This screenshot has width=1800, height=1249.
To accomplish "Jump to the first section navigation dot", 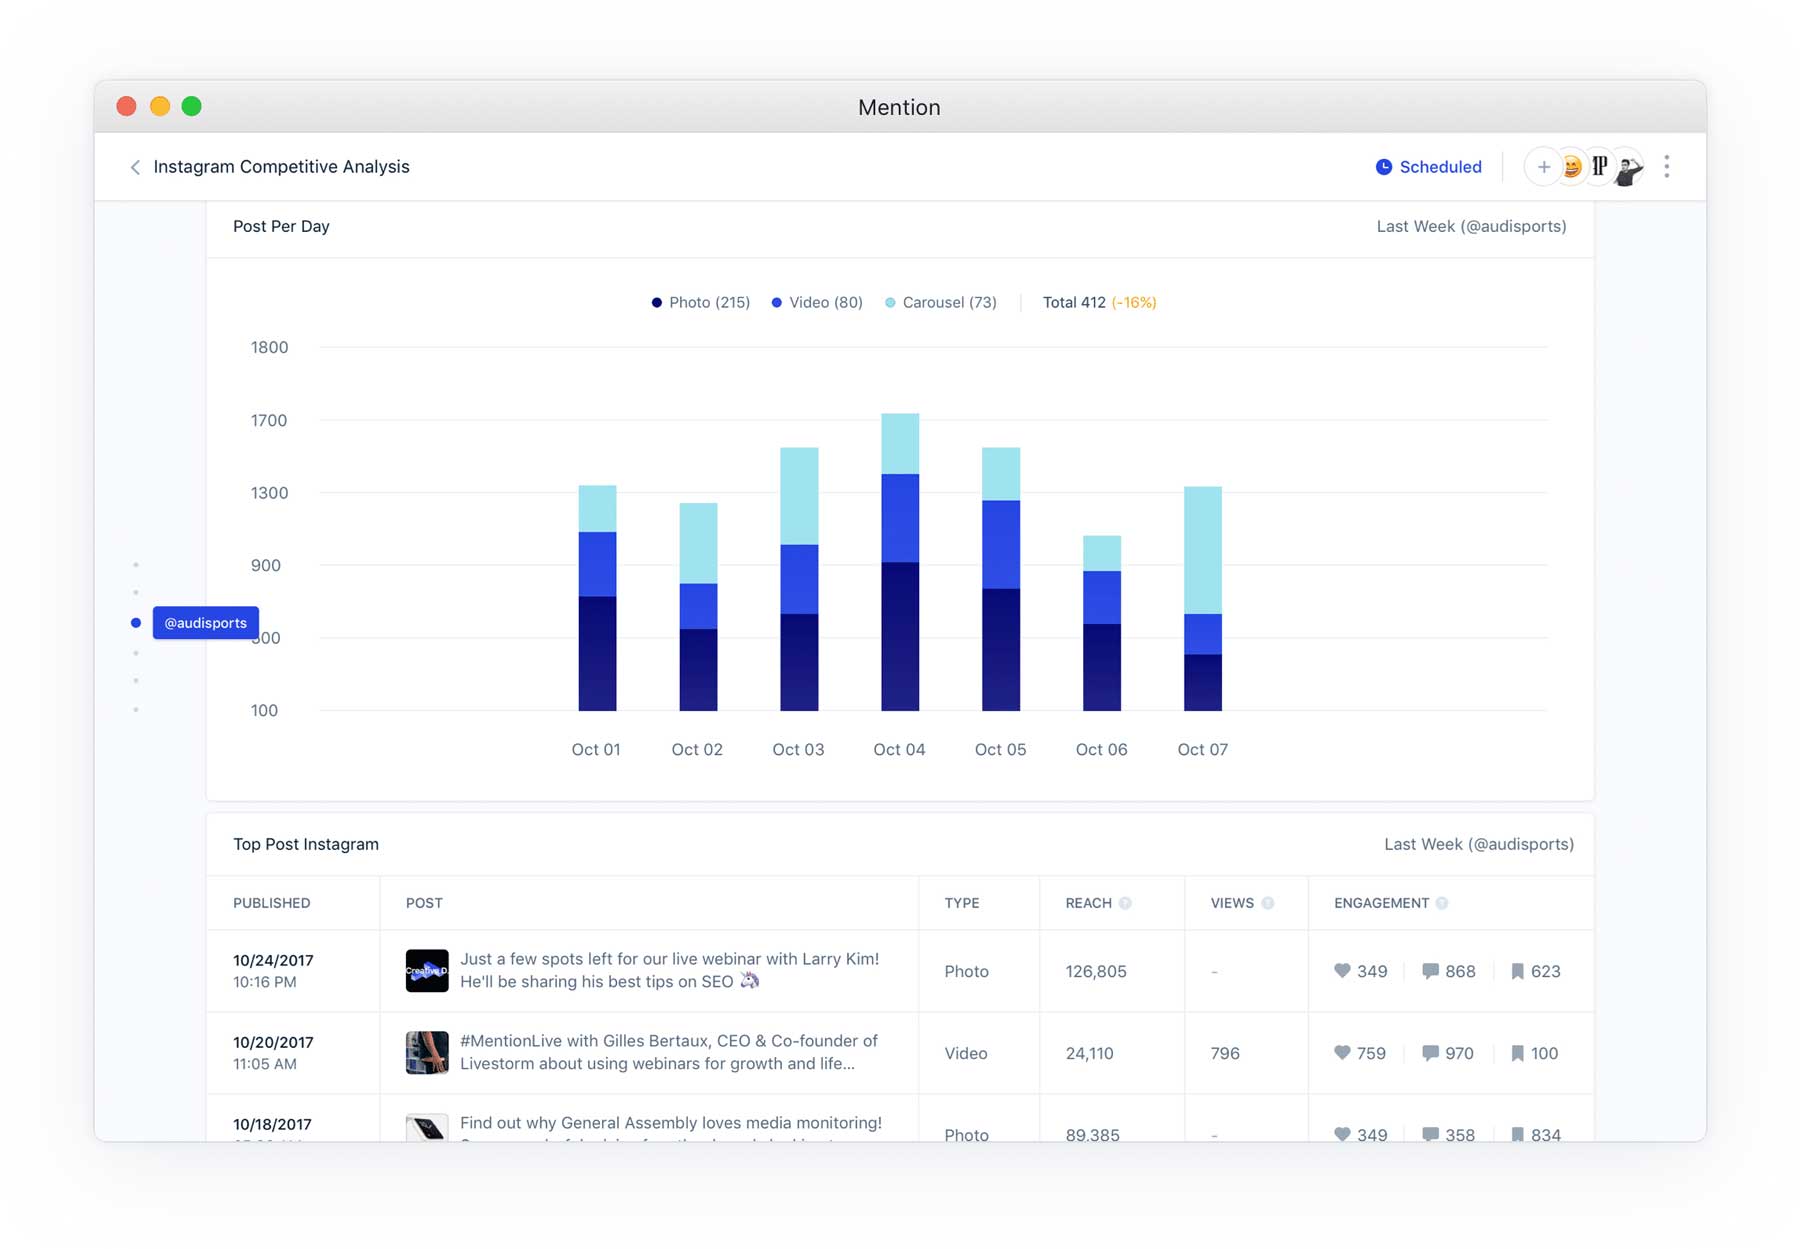I will (136, 565).
